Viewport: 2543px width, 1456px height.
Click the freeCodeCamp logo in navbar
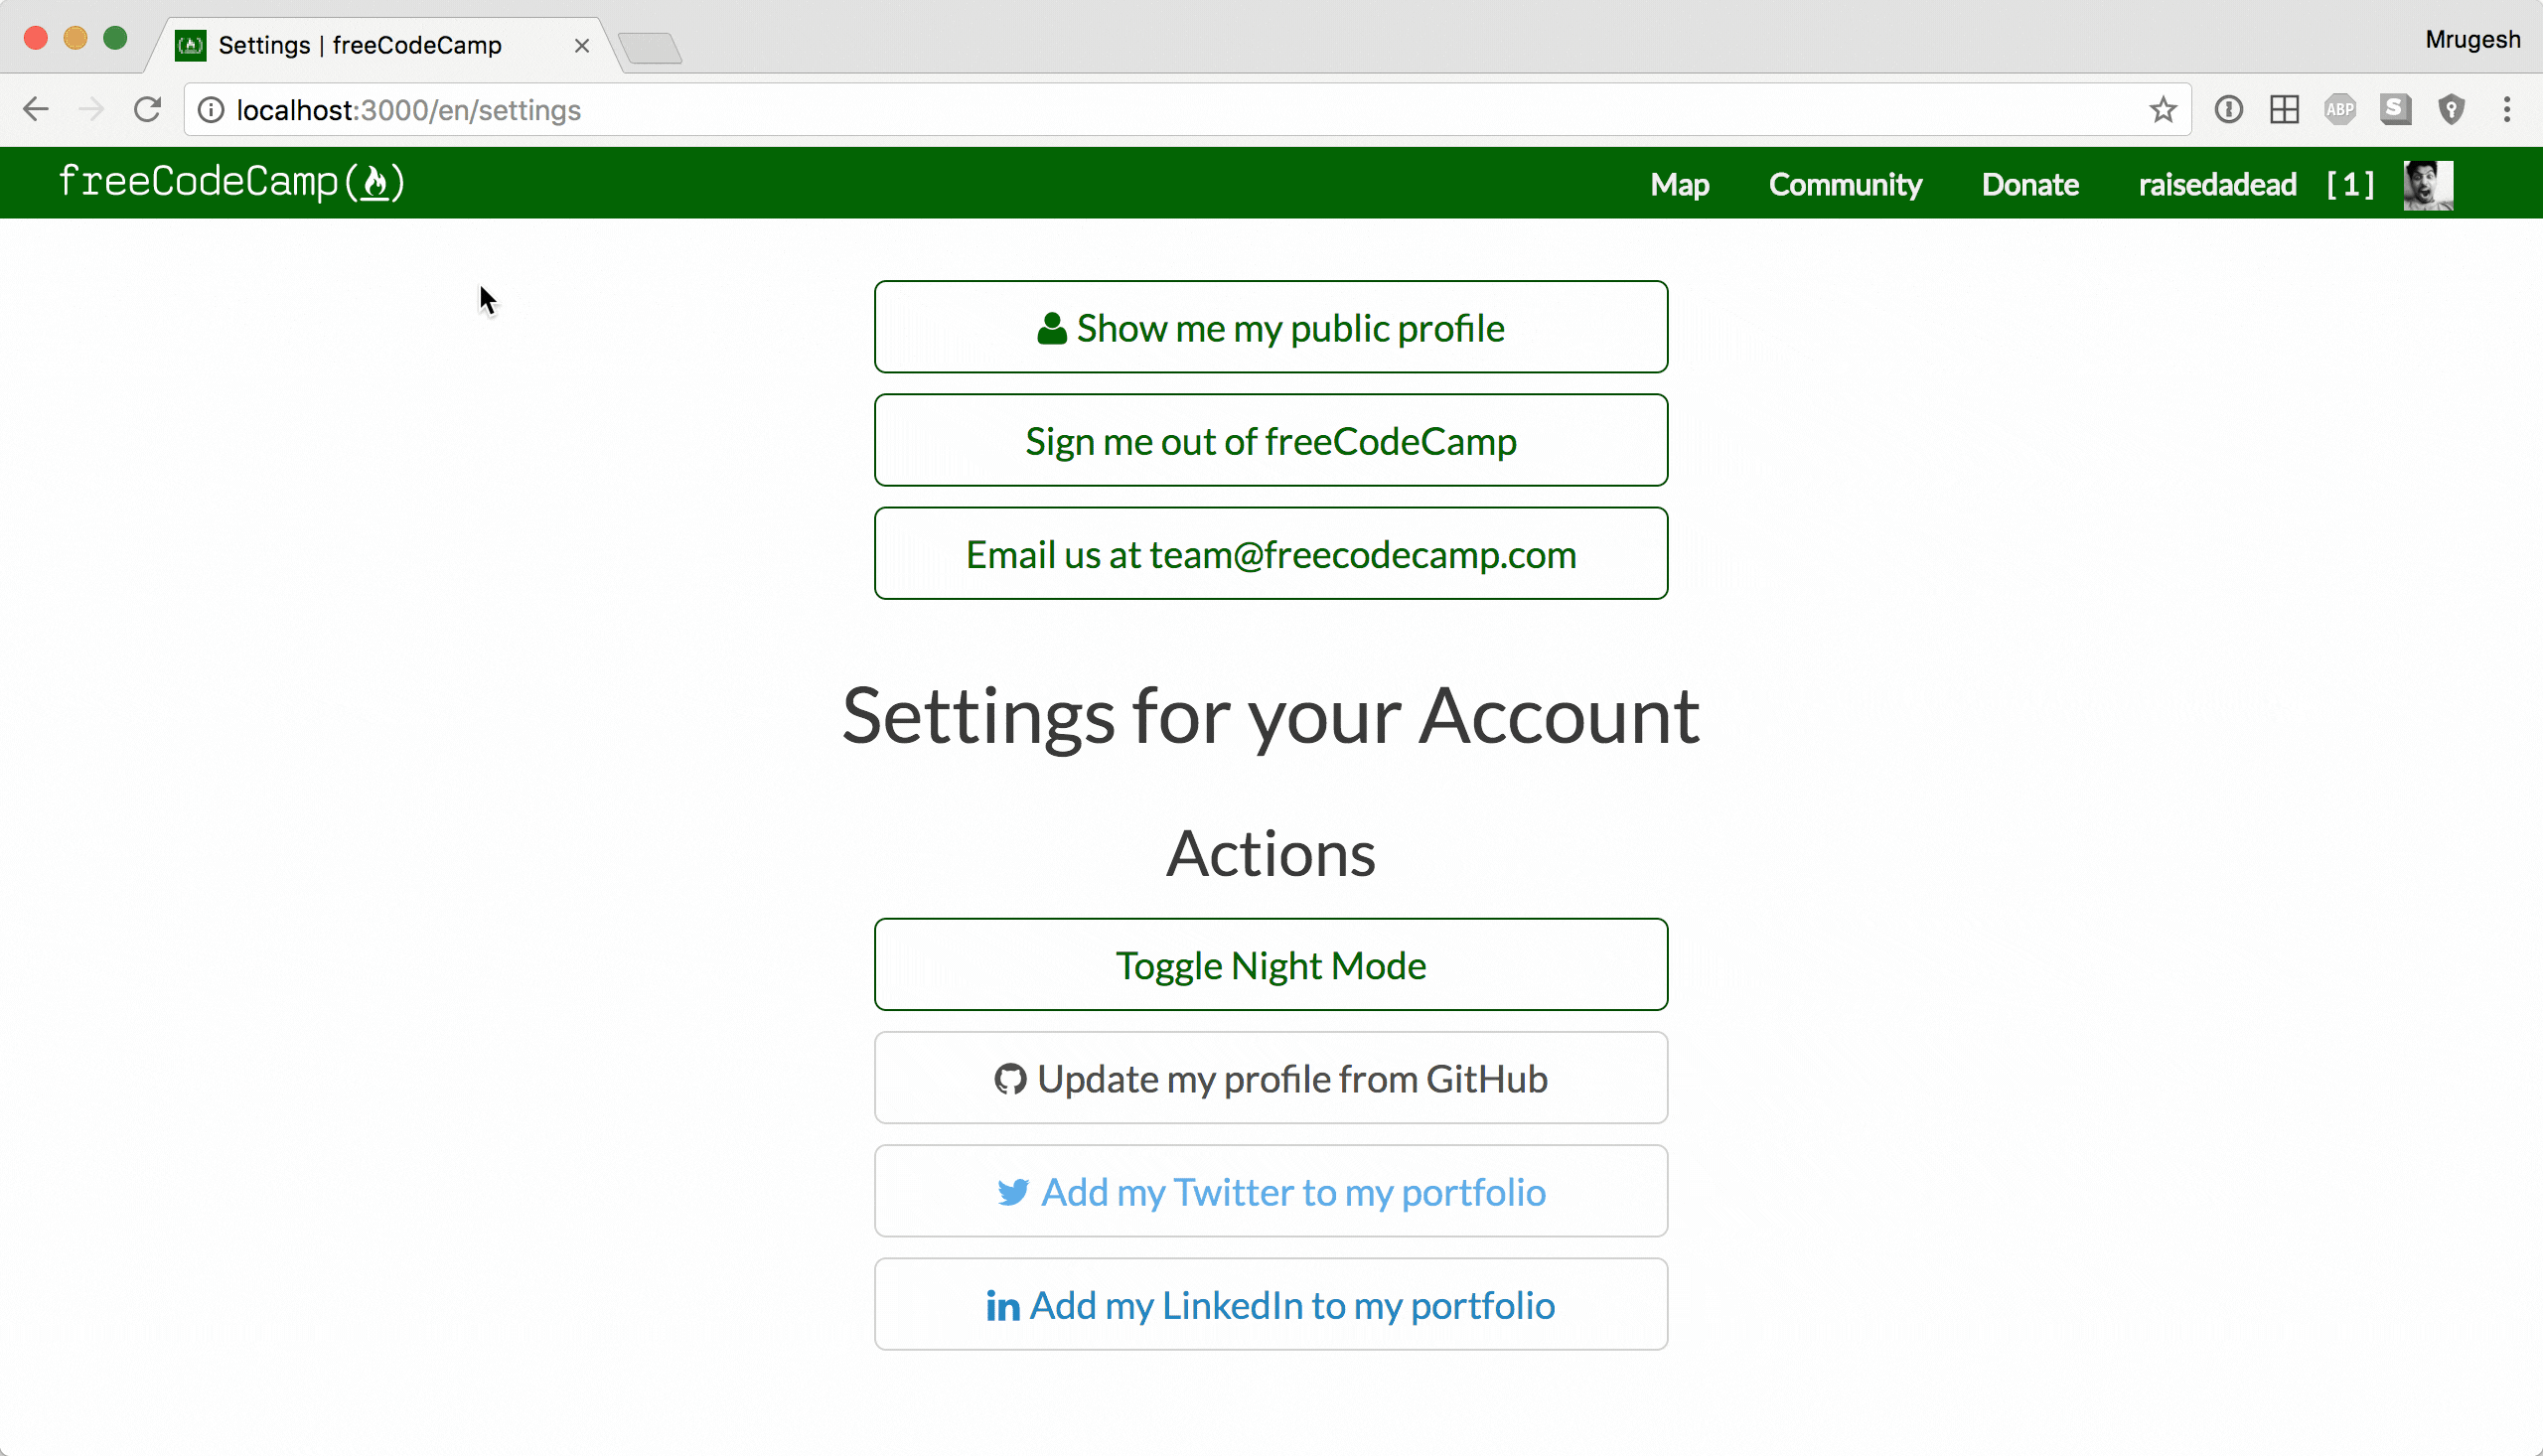(231, 182)
